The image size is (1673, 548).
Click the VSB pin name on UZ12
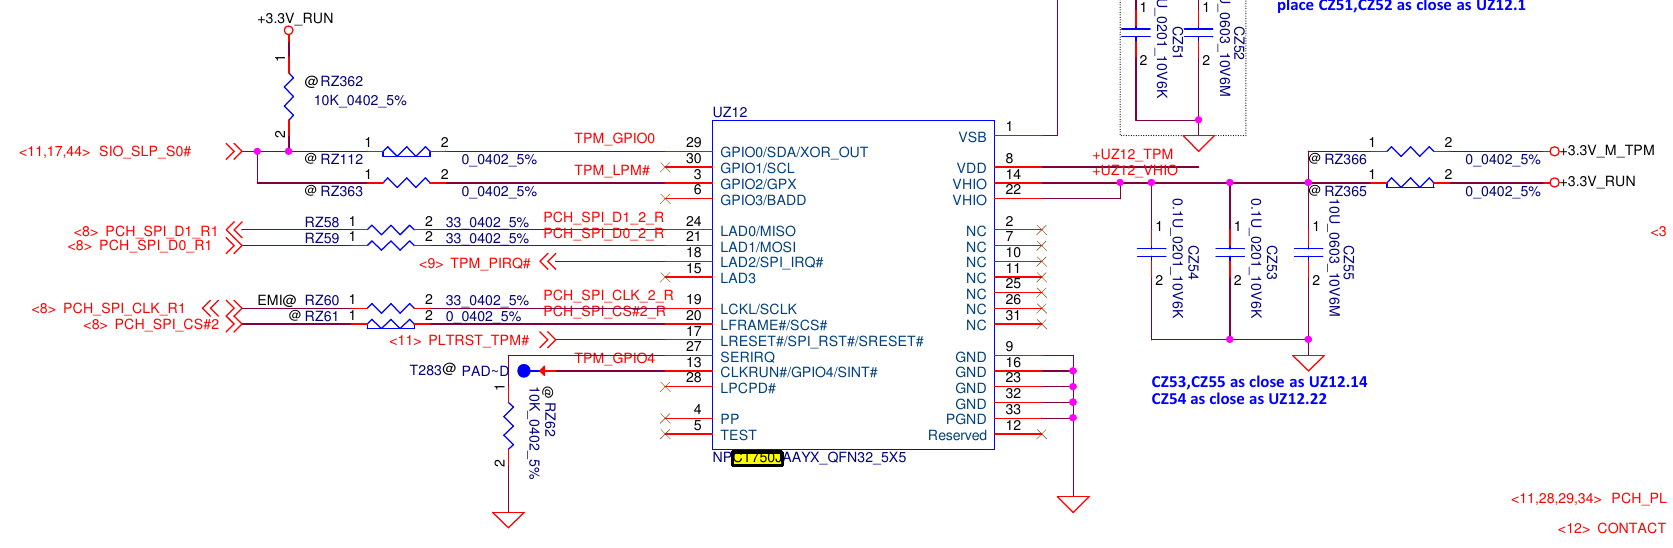972,137
